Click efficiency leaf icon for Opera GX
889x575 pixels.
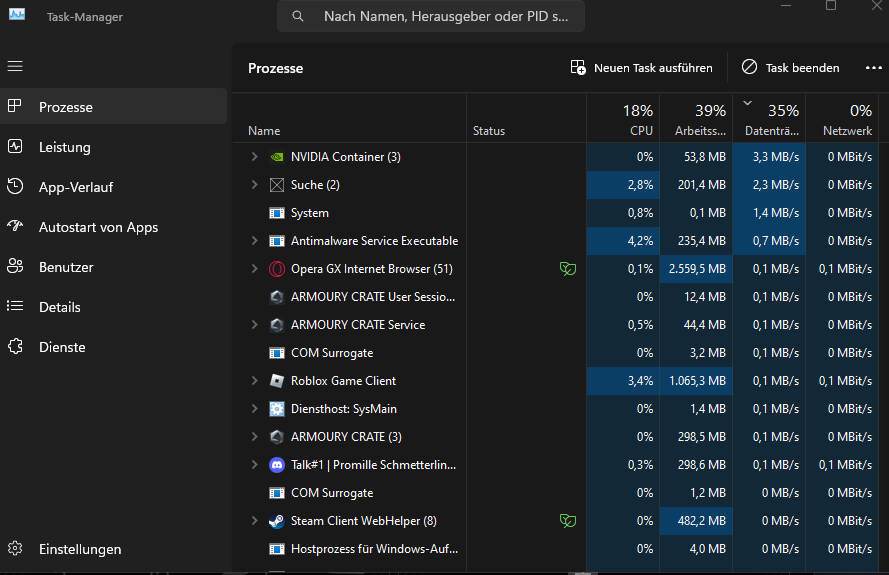568,269
